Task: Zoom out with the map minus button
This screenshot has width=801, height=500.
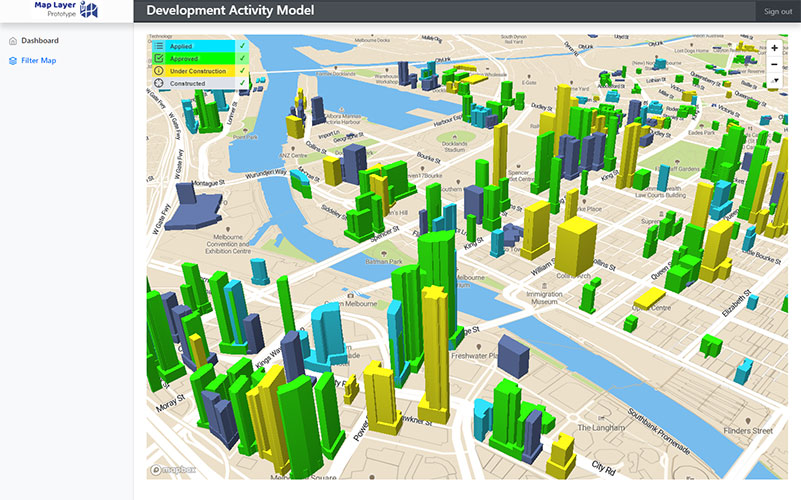Action: [774, 64]
